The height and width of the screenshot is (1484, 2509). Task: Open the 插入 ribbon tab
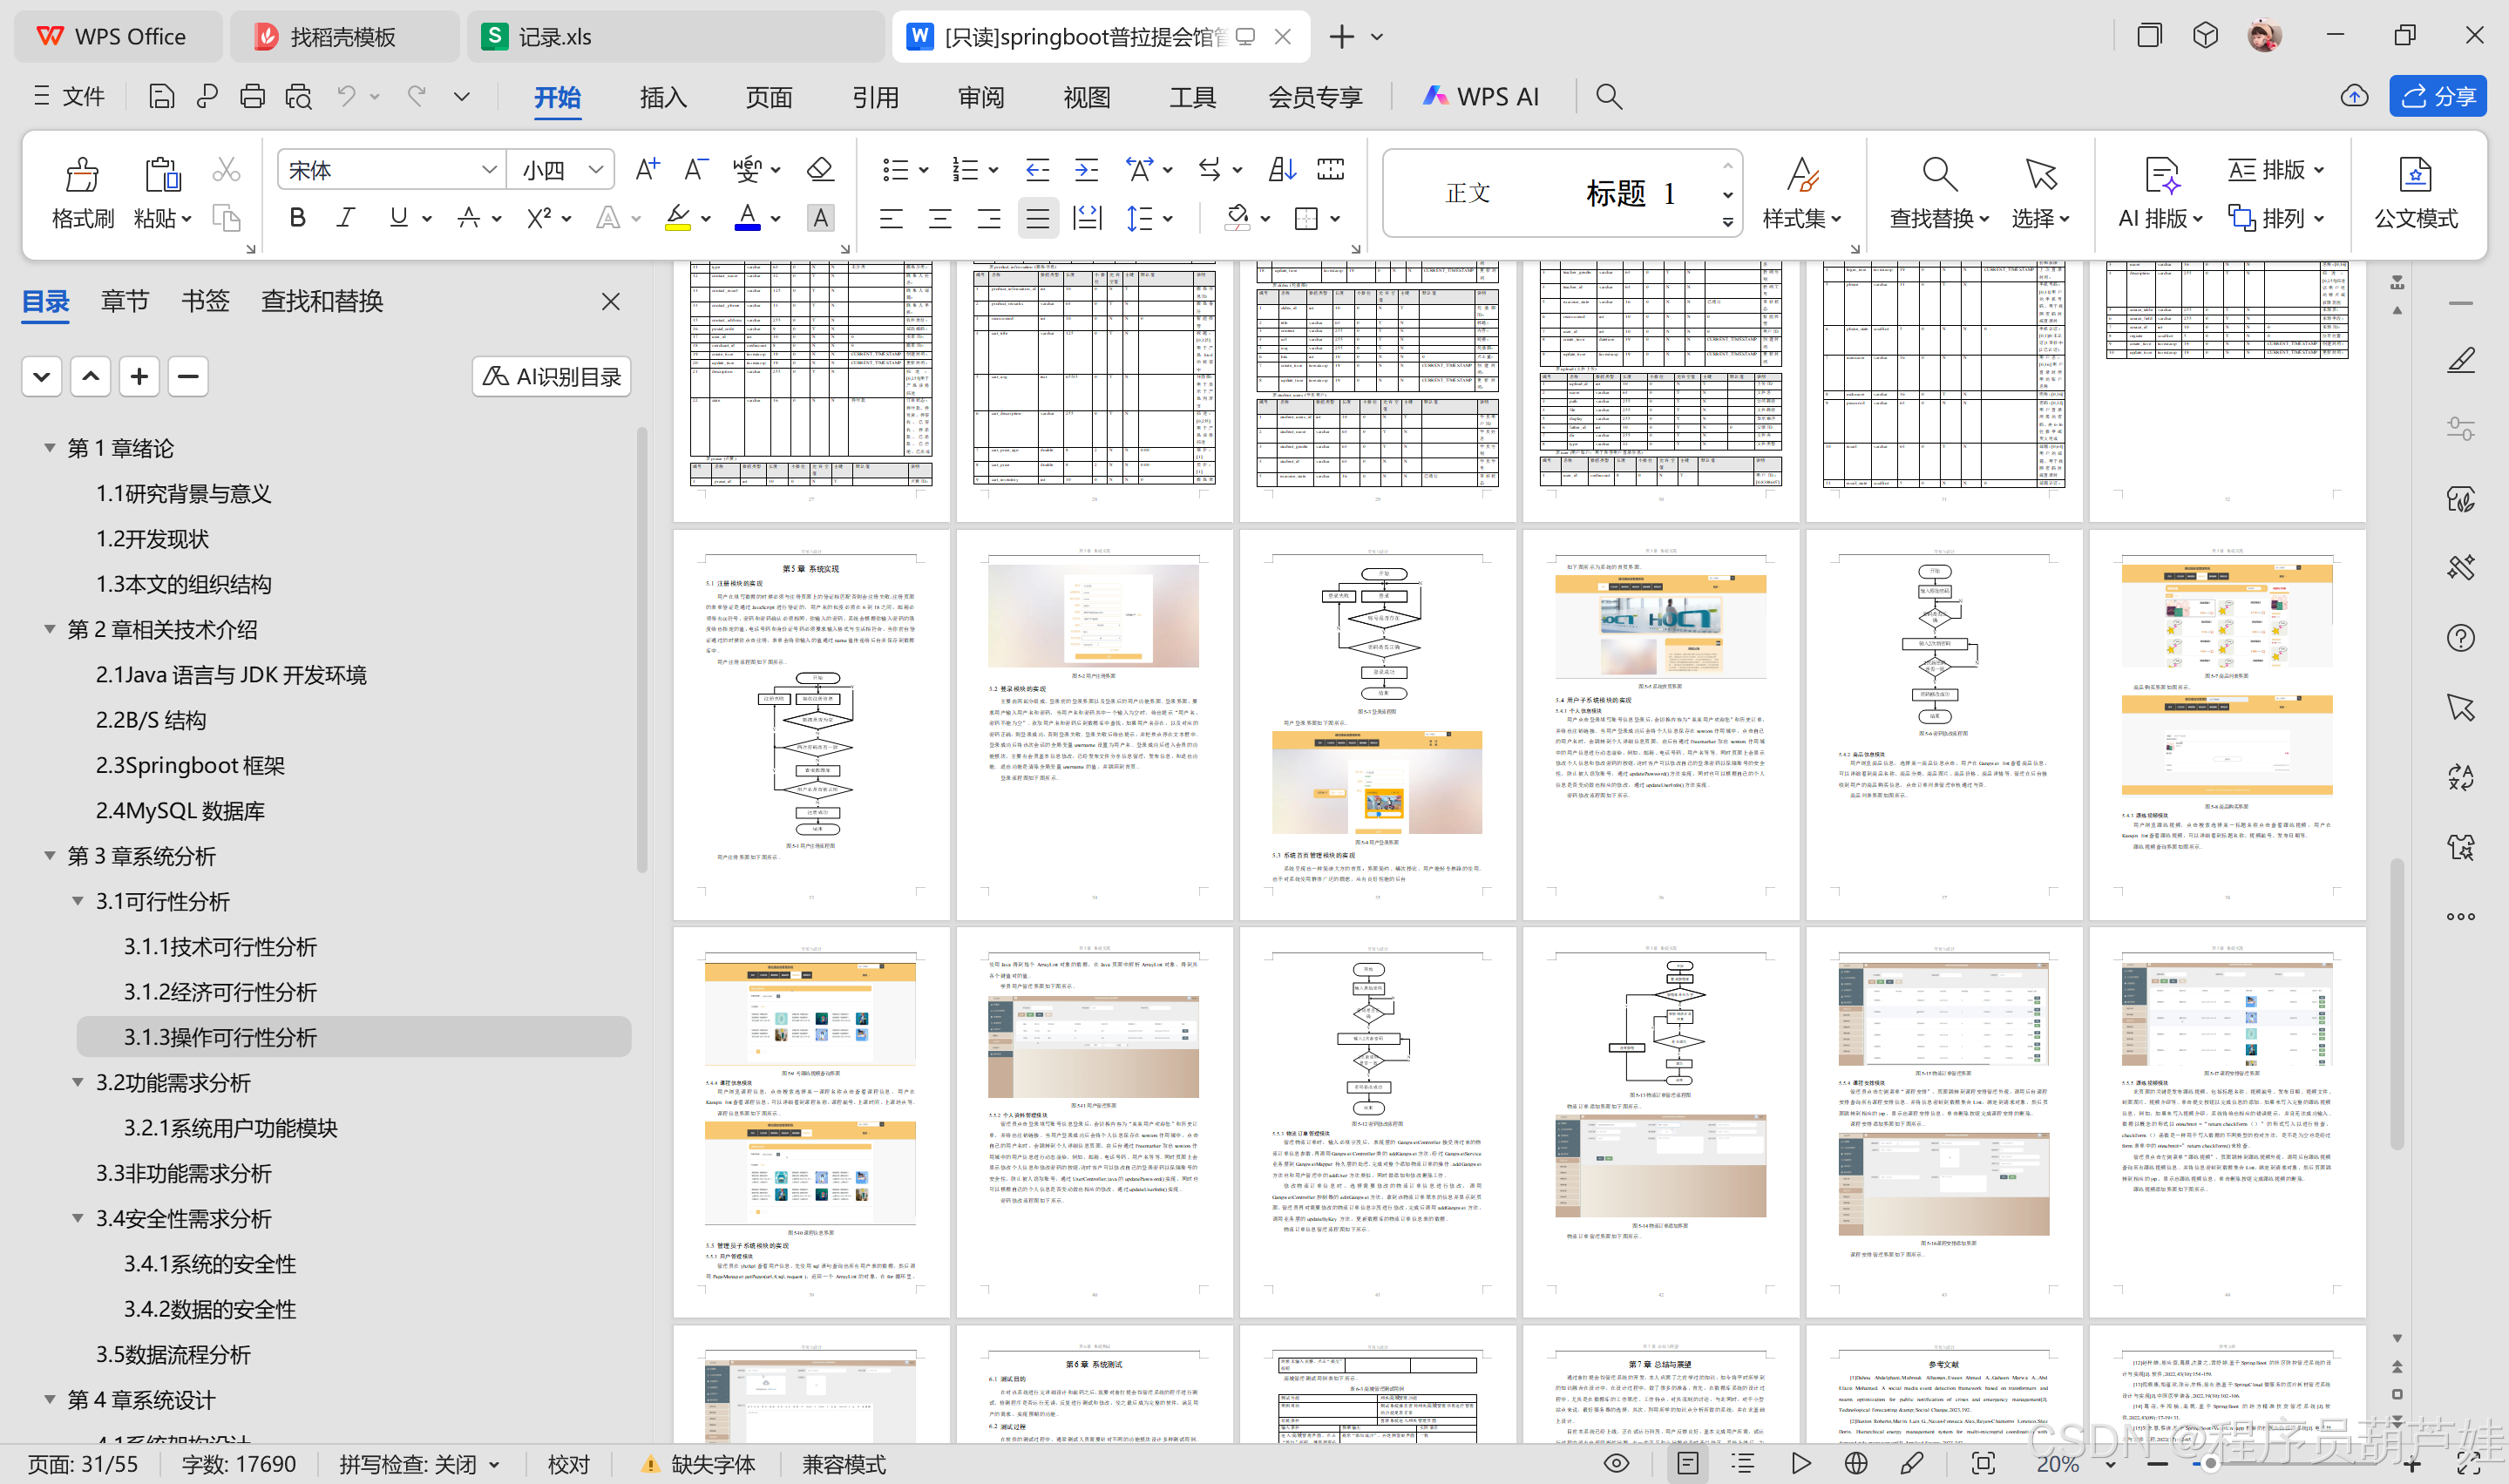[663, 97]
